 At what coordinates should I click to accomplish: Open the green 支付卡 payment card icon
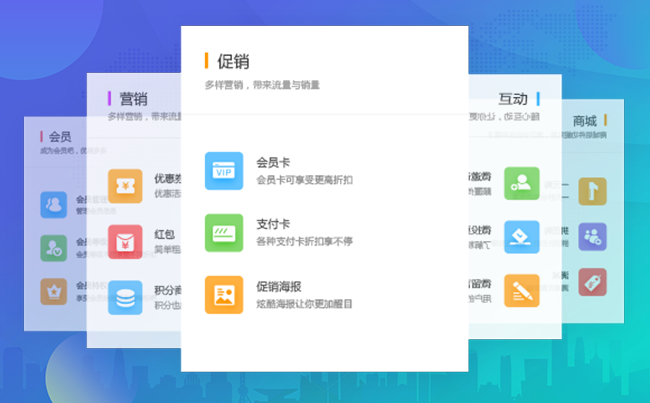click(224, 233)
